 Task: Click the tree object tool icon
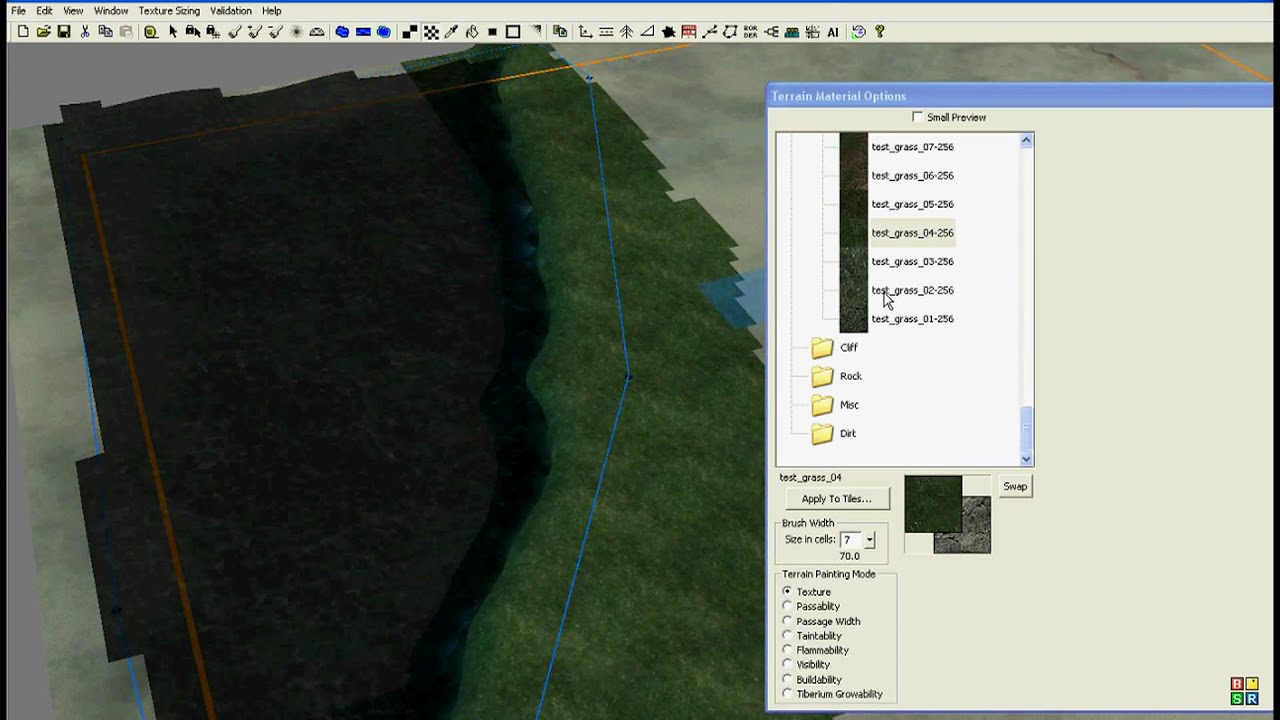[626, 32]
